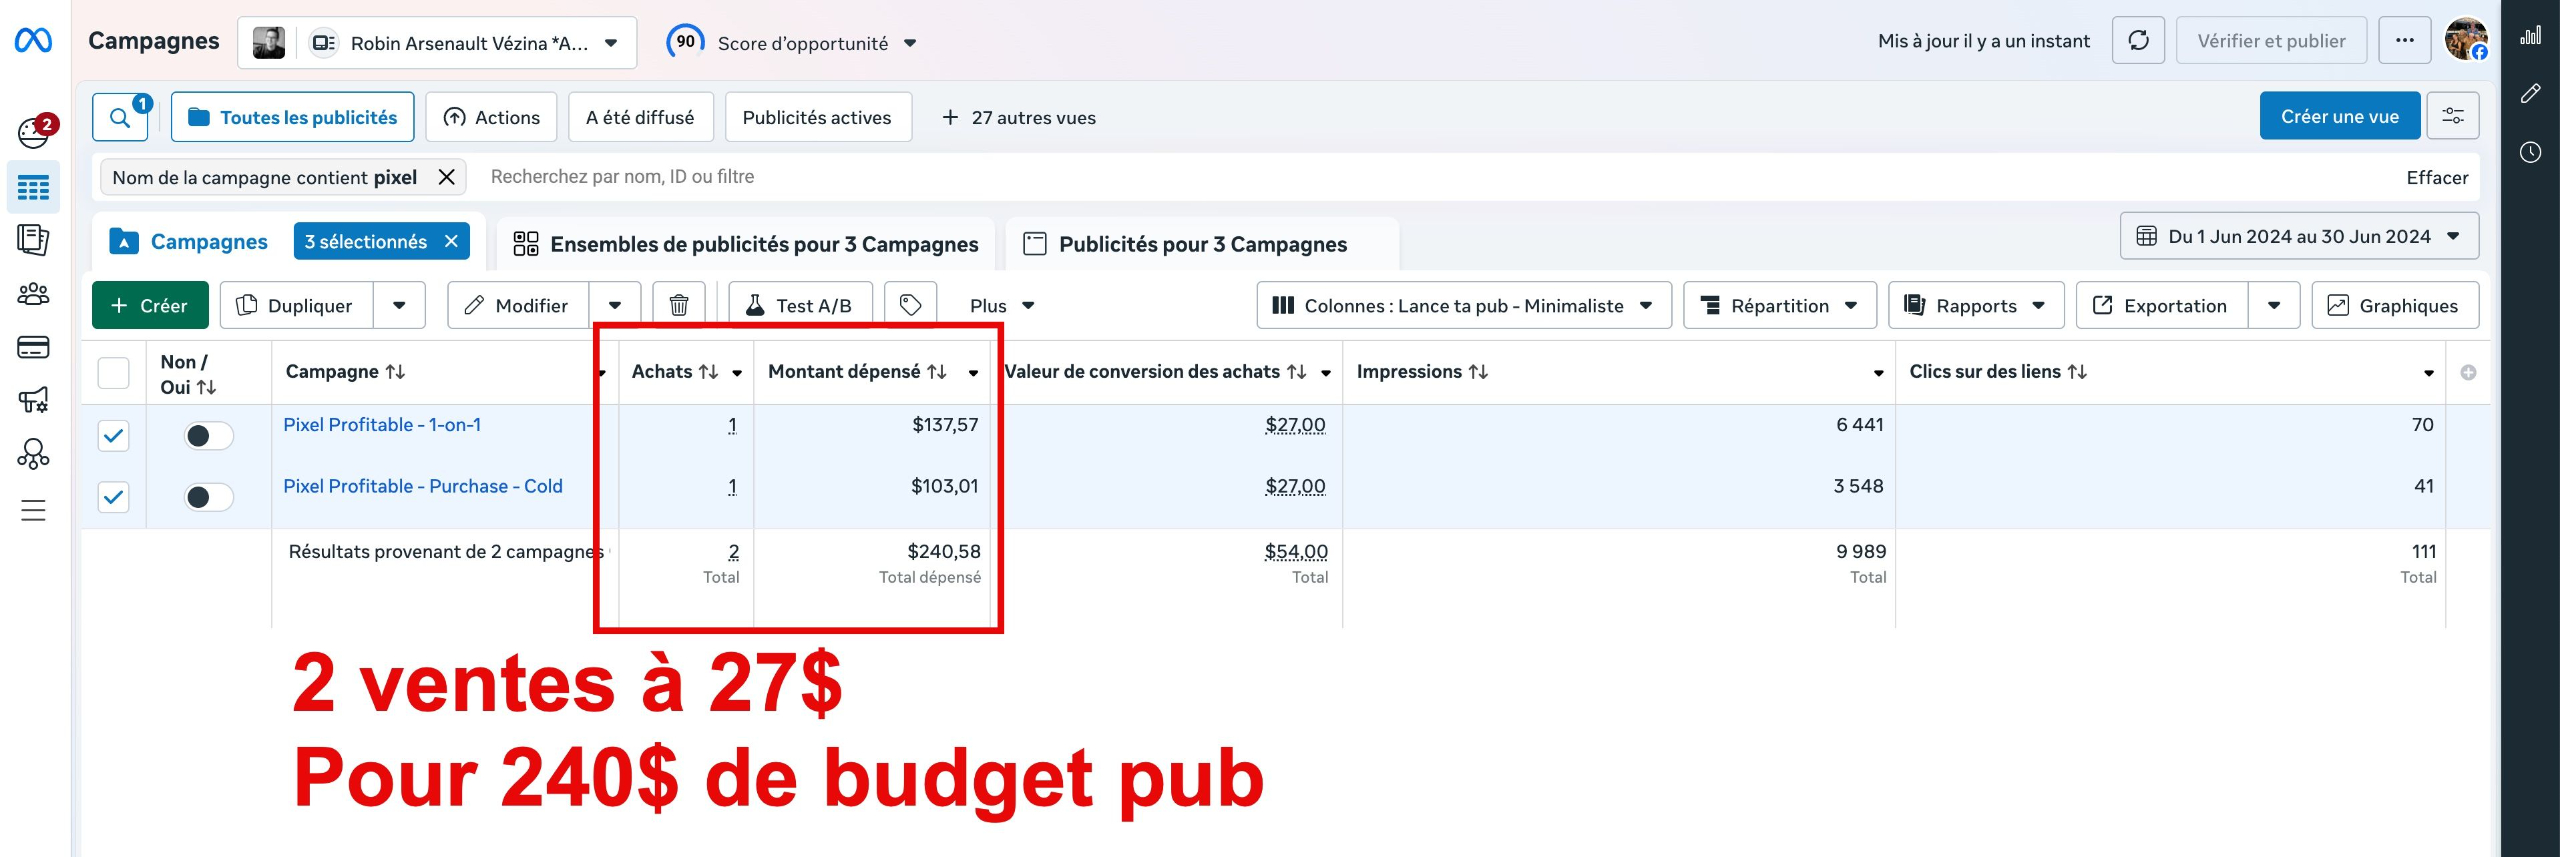Toggle on Pixel Profitable - 1-on-1 campaign
The height and width of the screenshot is (857, 2560).
click(209, 436)
